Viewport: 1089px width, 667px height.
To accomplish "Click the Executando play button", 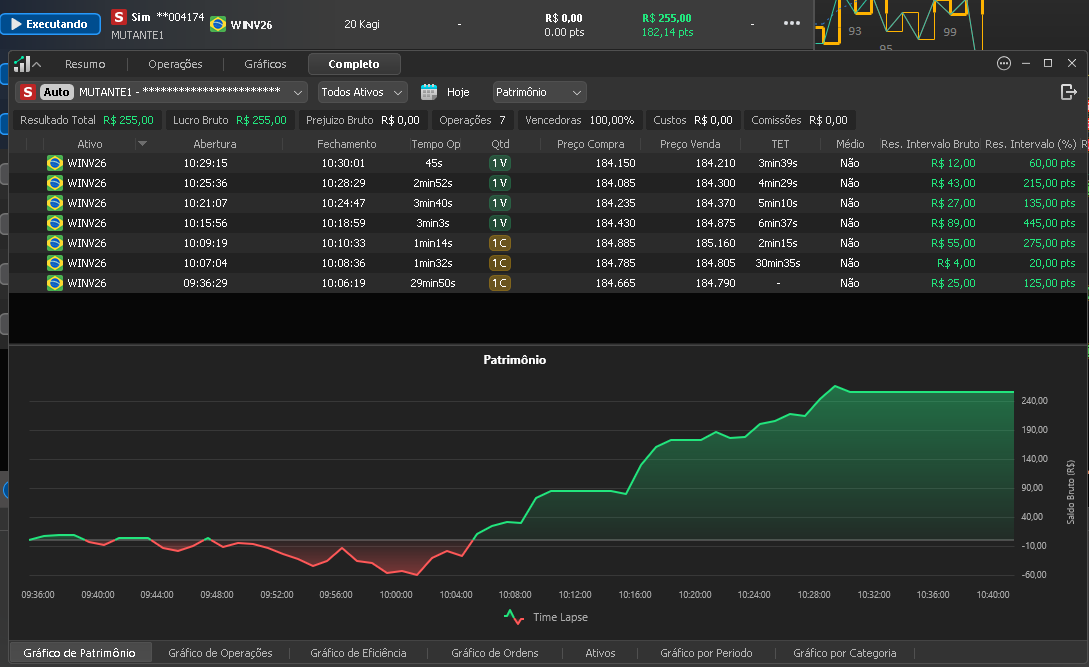I will coord(50,24).
